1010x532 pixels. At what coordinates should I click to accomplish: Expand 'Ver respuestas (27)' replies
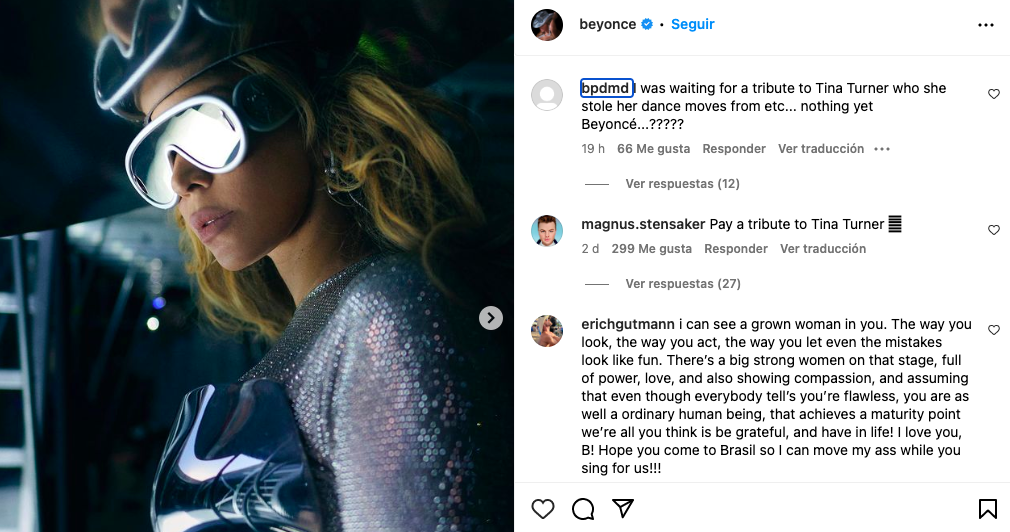683,284
